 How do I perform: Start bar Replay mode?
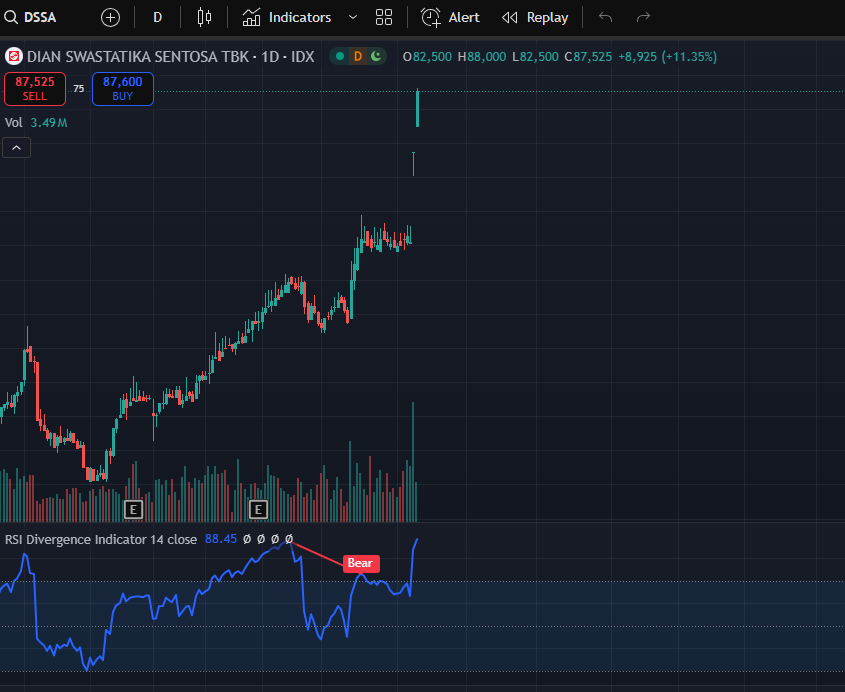click(535, 17)
